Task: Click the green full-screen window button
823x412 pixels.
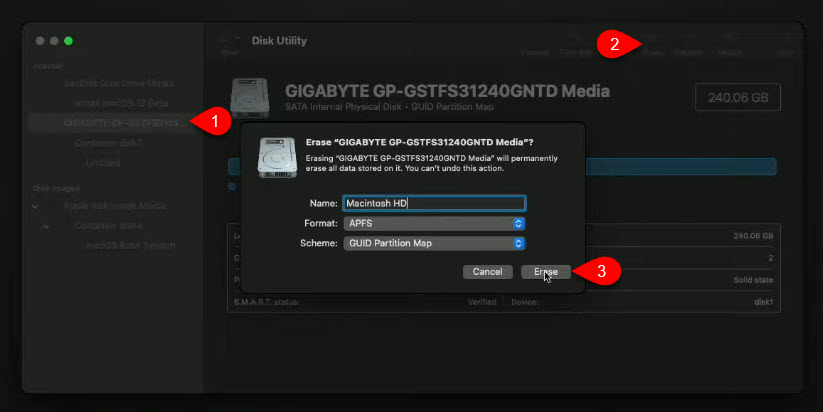Action: (68, 41)
